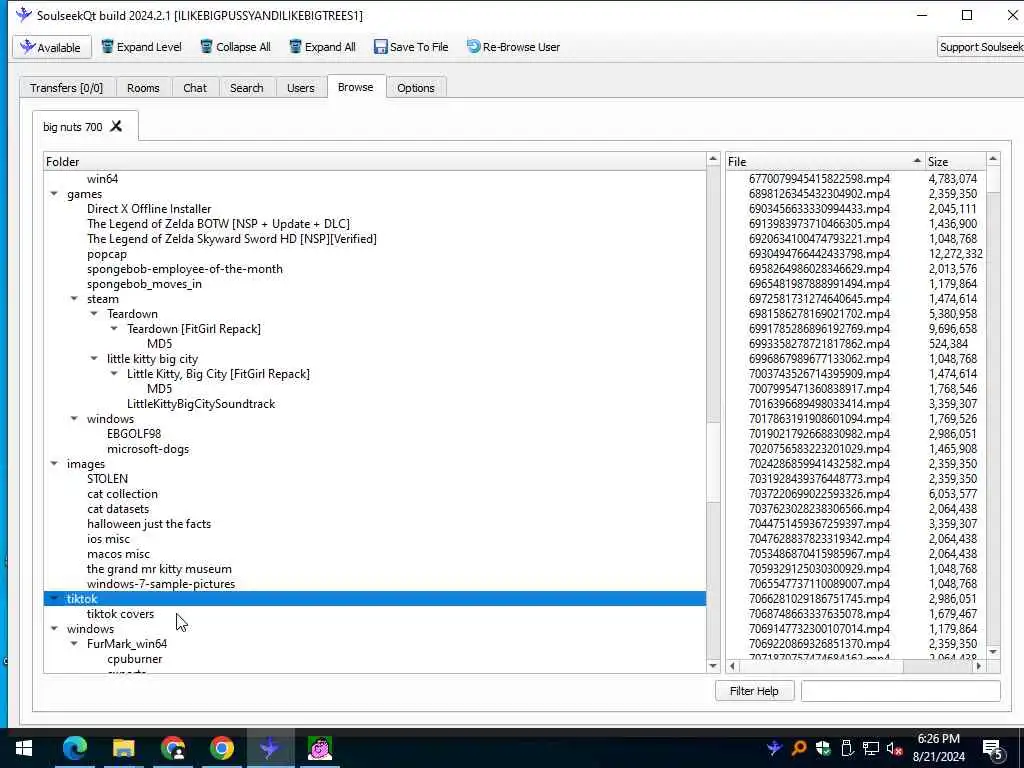Select the cat collection folder
1024x768 pixels.
(x=122, y=494)
